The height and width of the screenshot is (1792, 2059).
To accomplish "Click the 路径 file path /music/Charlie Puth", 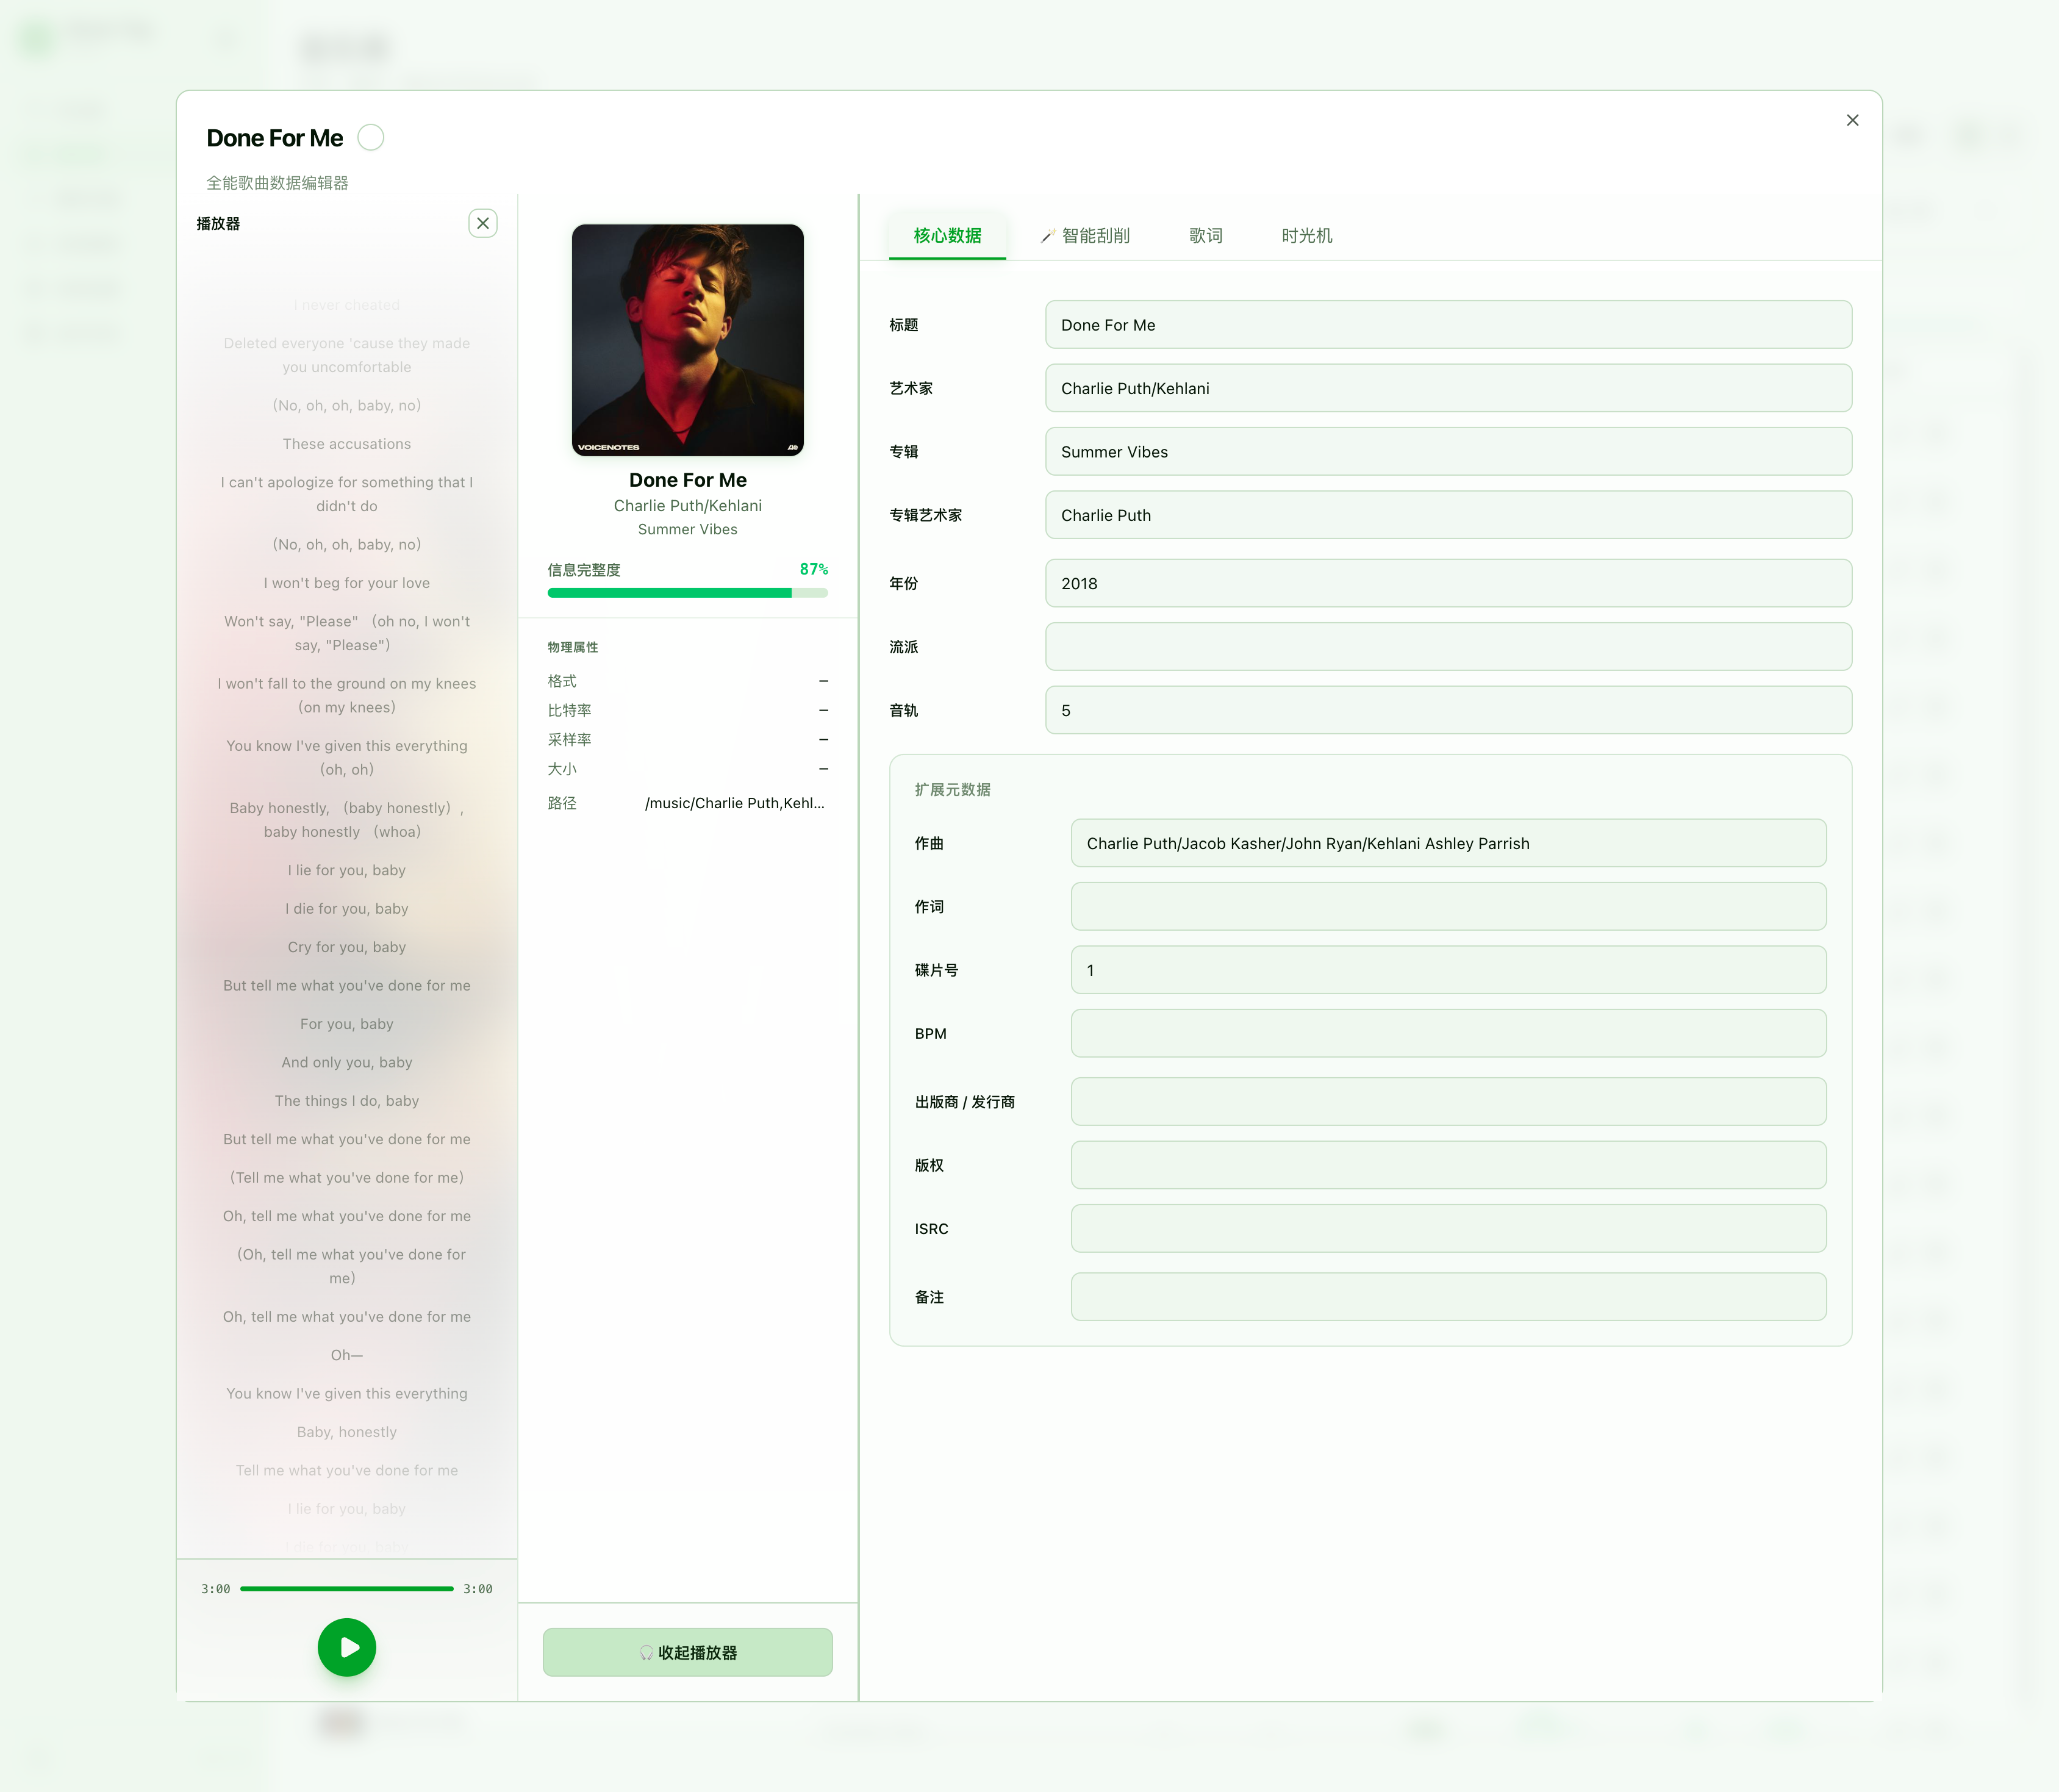I will pos(736,802).
